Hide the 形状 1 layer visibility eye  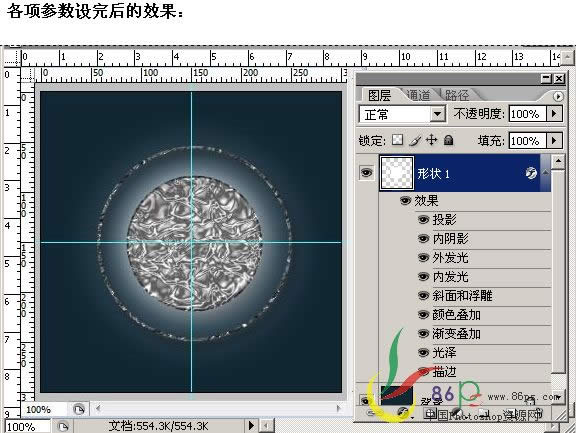366,173
